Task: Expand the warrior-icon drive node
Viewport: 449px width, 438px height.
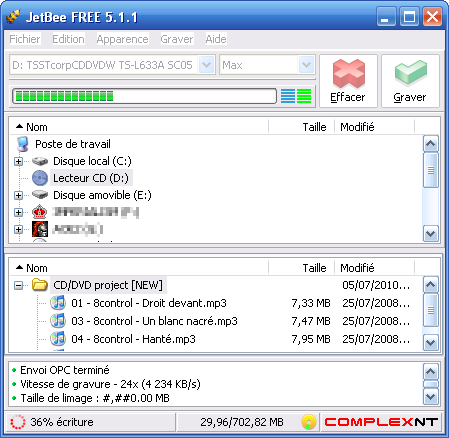Action: point(18,229)
